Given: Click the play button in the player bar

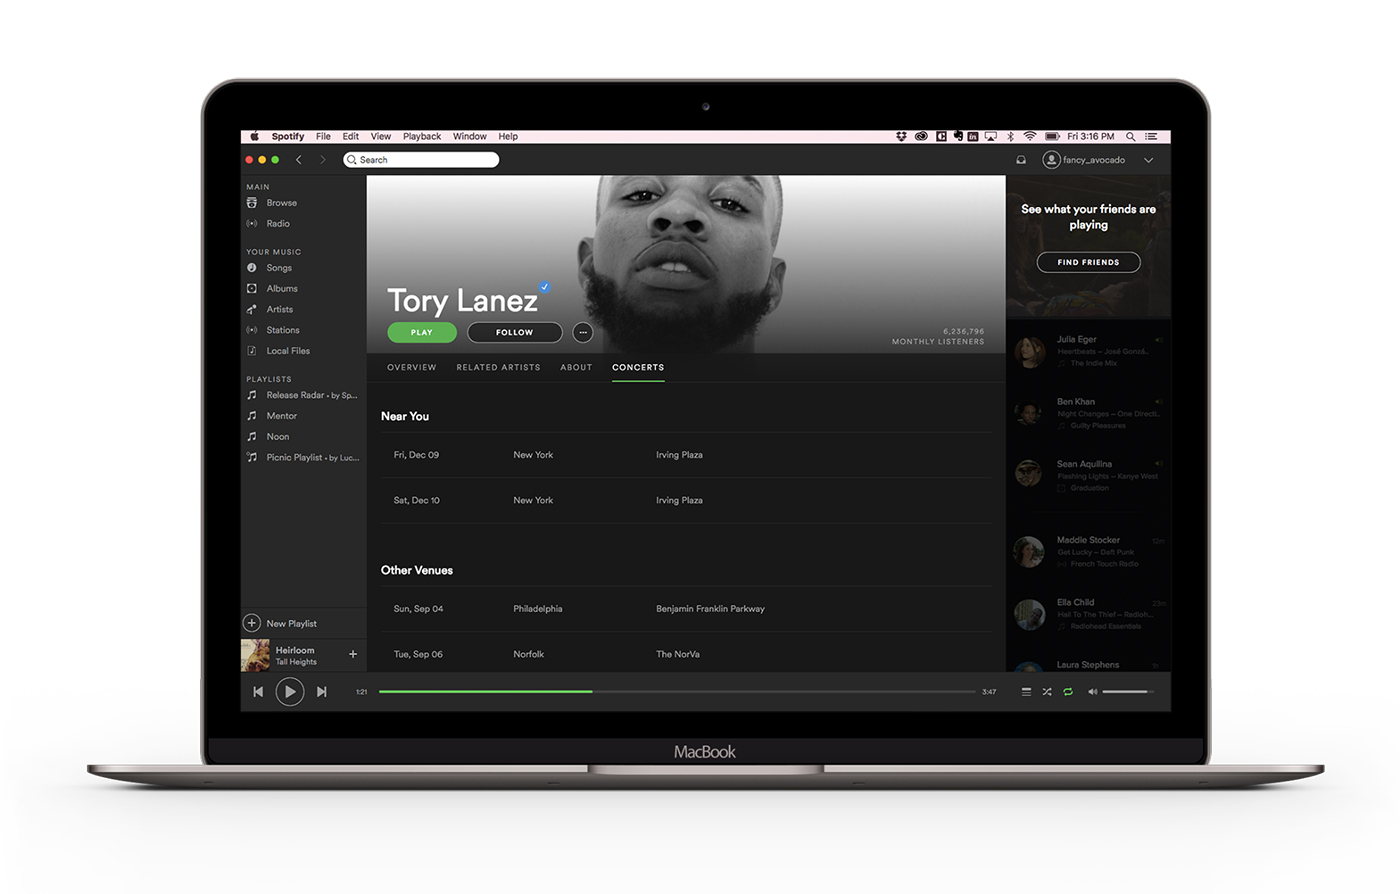Looking at the screenshot, I should (290, 691).
